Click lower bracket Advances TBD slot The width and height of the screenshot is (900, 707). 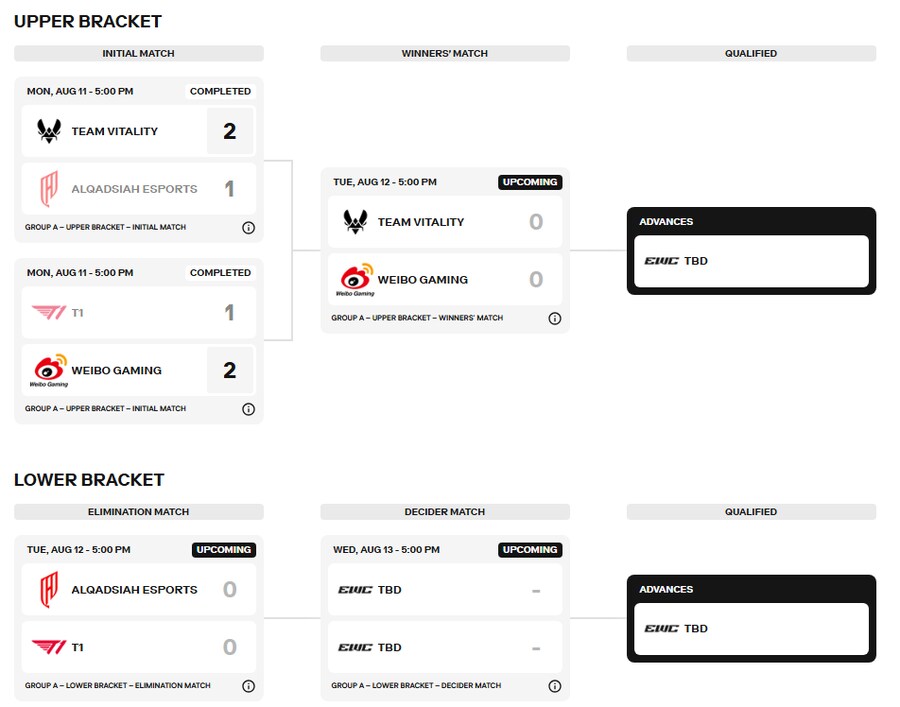751,629
